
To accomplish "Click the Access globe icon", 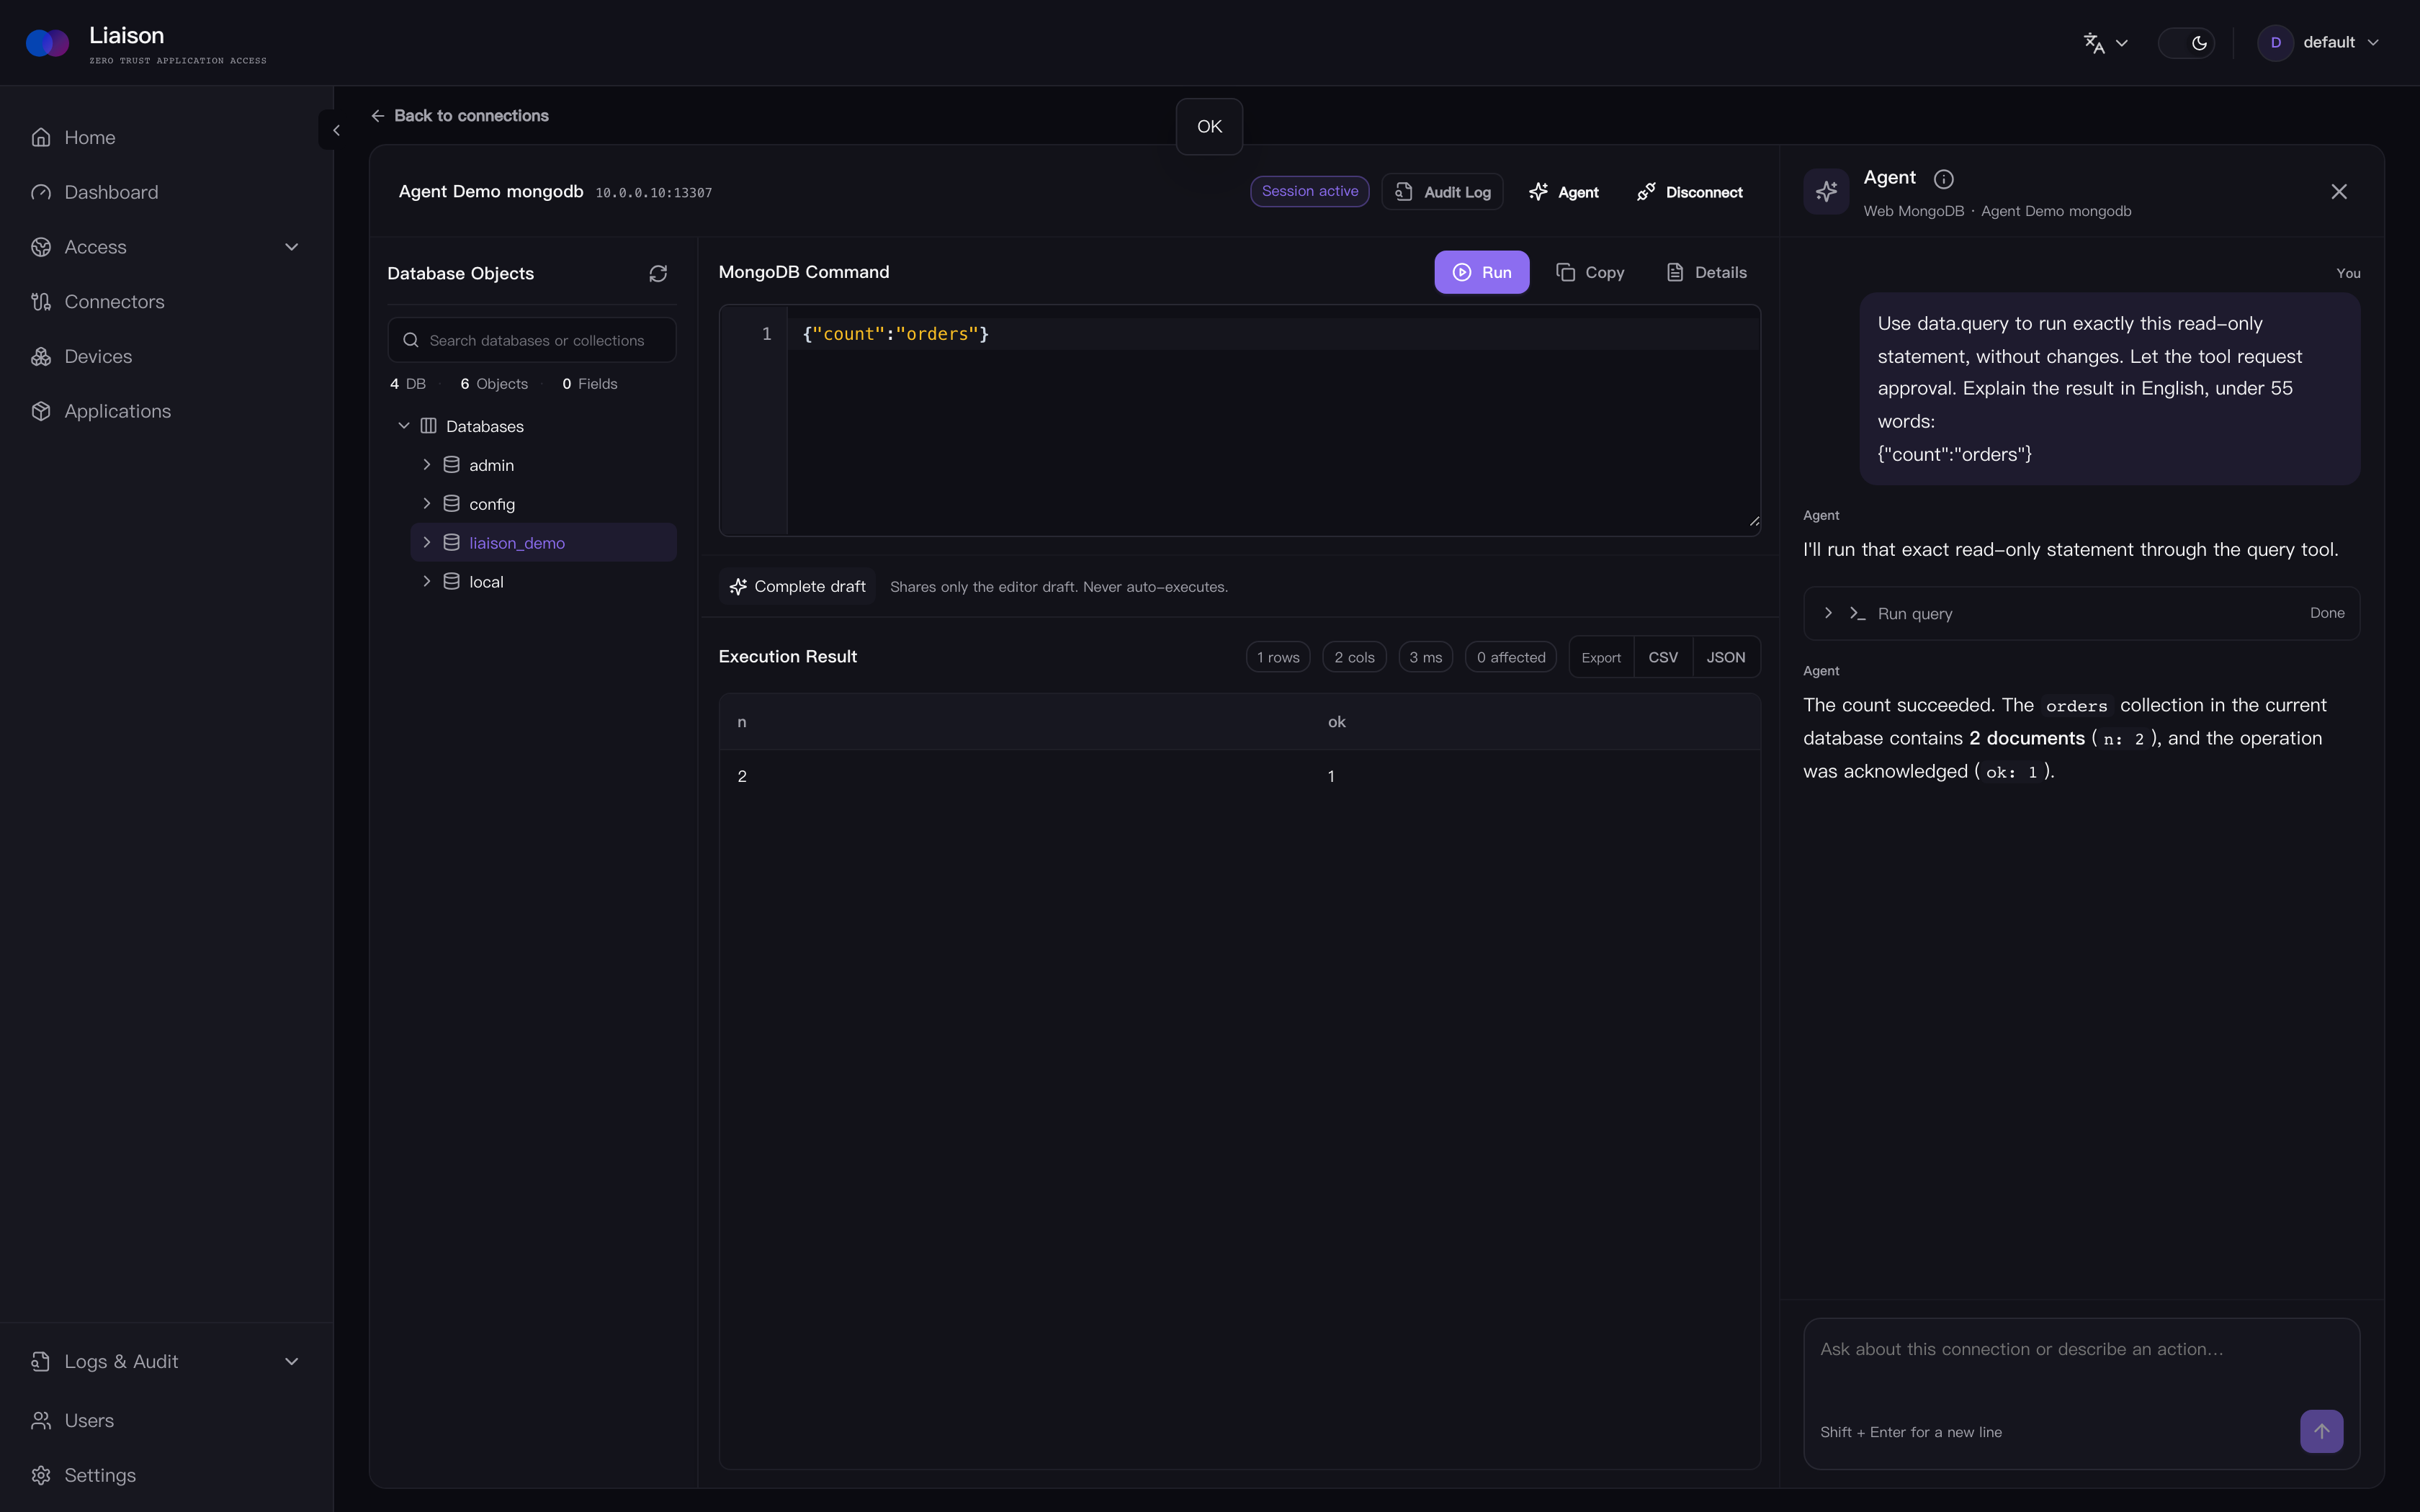I will click(x=41, y=247).
